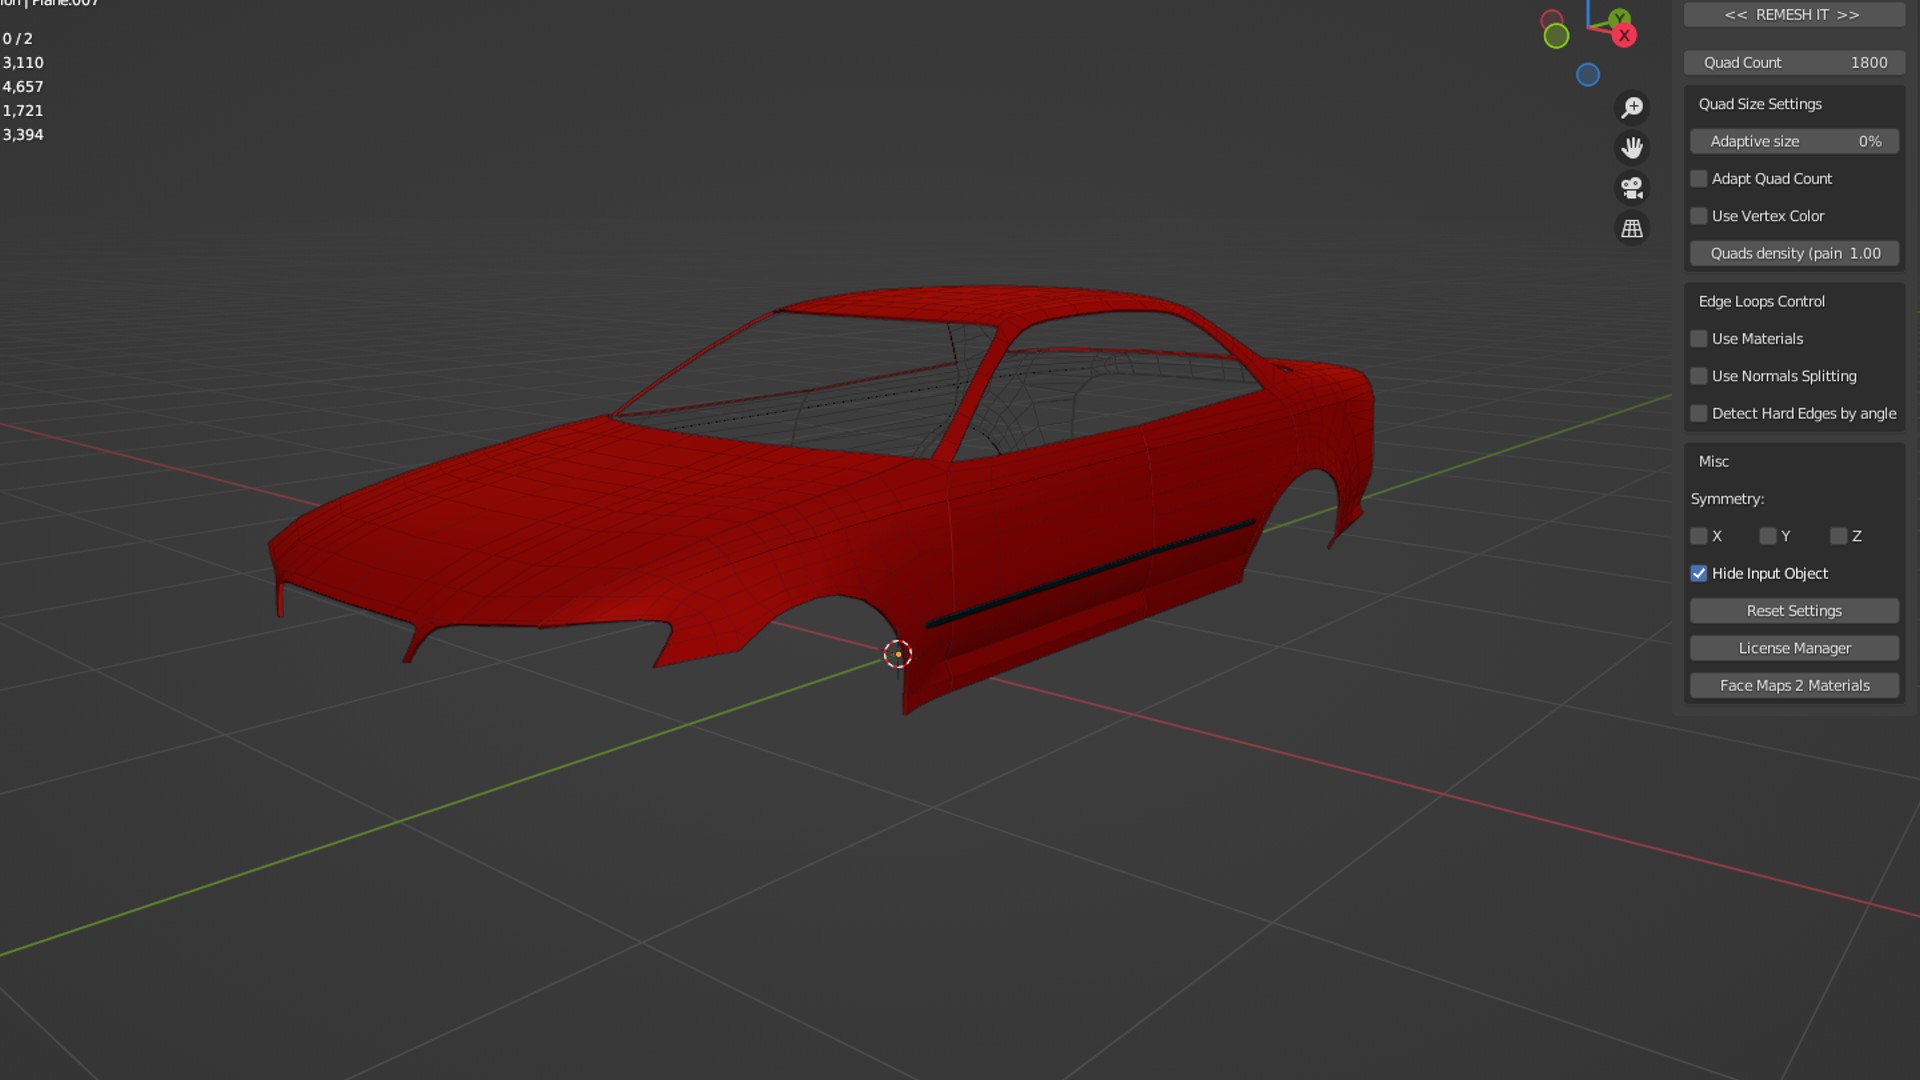
Task: Collapse the Quad Size Settings panel
Action: click(x=1760, y=104)
